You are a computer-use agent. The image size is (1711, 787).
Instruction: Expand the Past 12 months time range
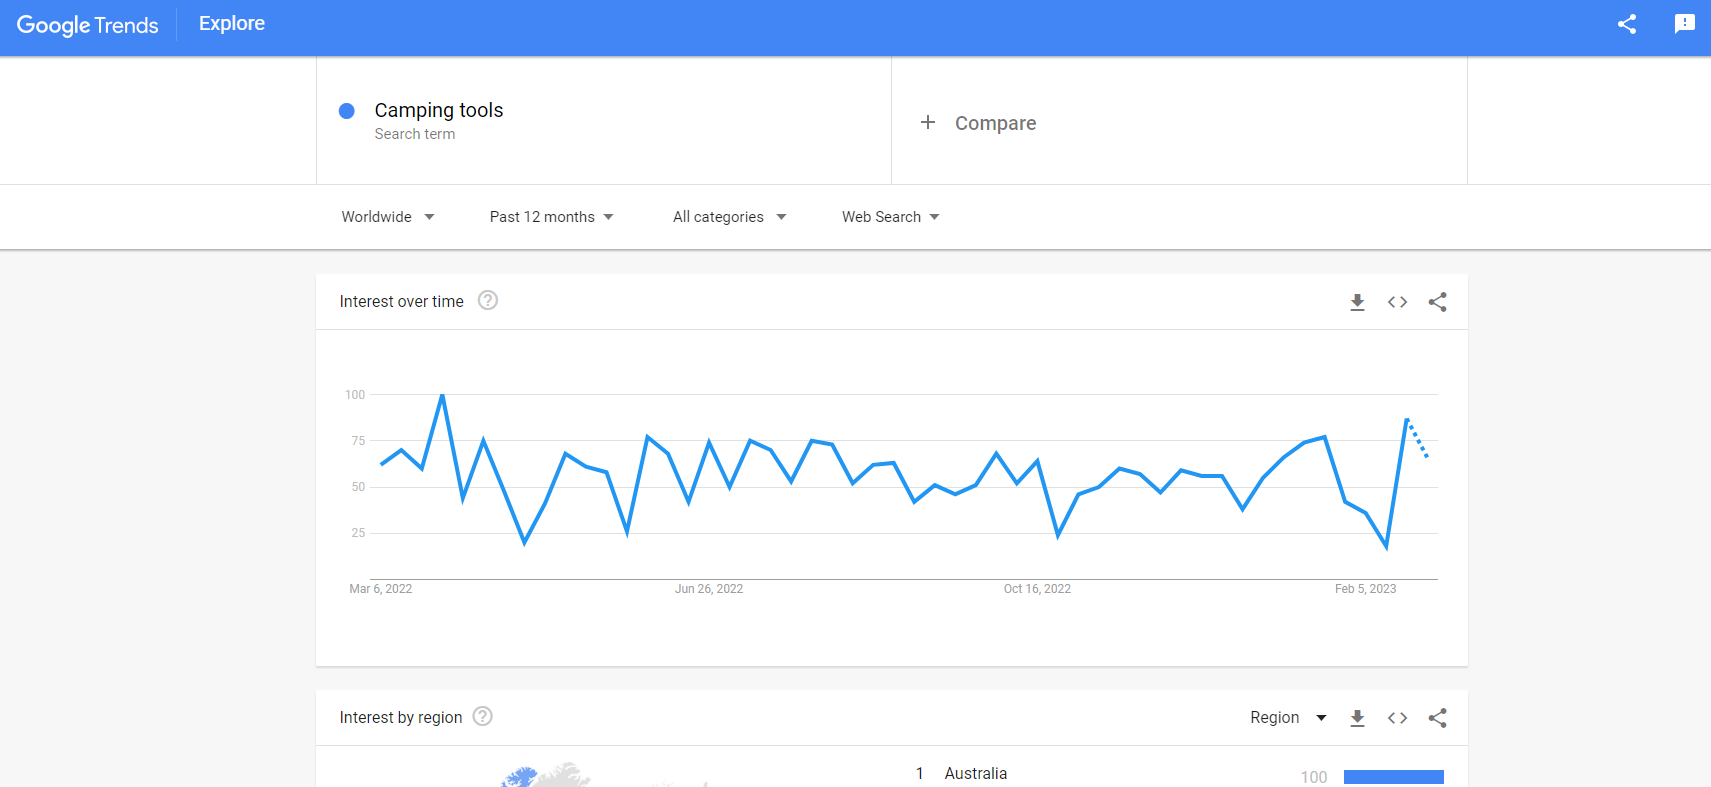[551, 217]
